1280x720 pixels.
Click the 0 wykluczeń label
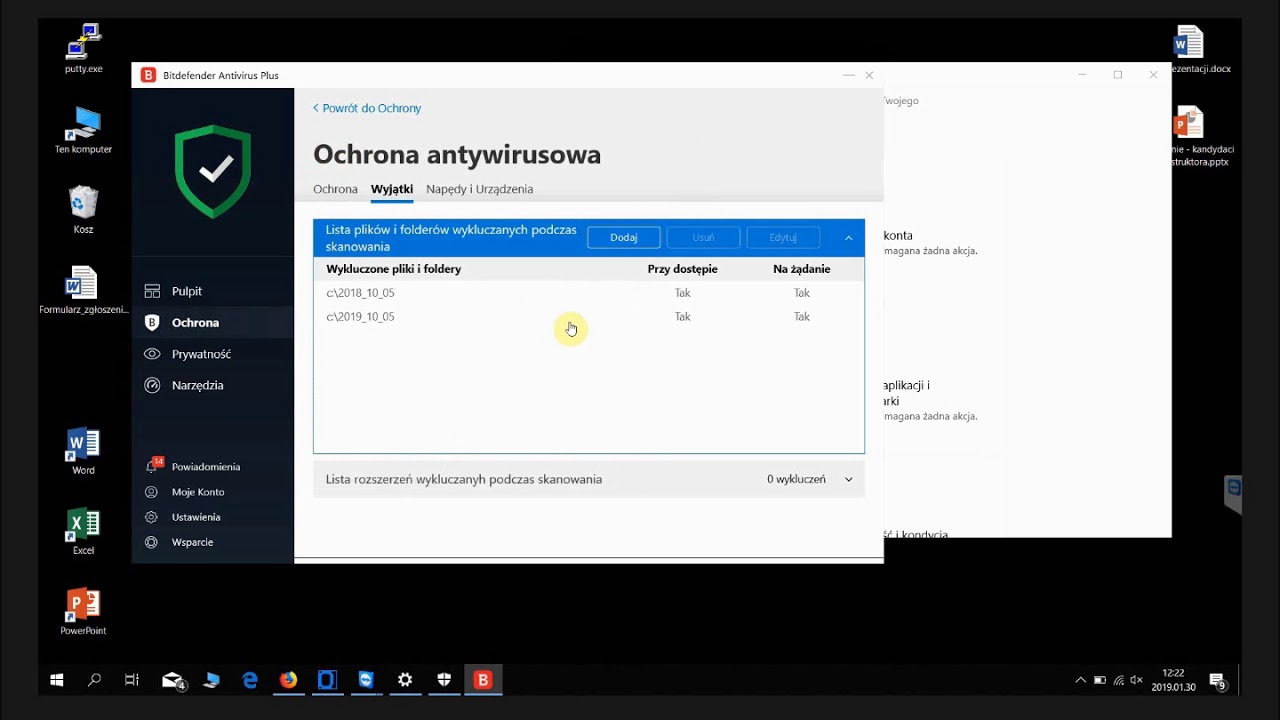pyautogui.click(x=796, y=479)
